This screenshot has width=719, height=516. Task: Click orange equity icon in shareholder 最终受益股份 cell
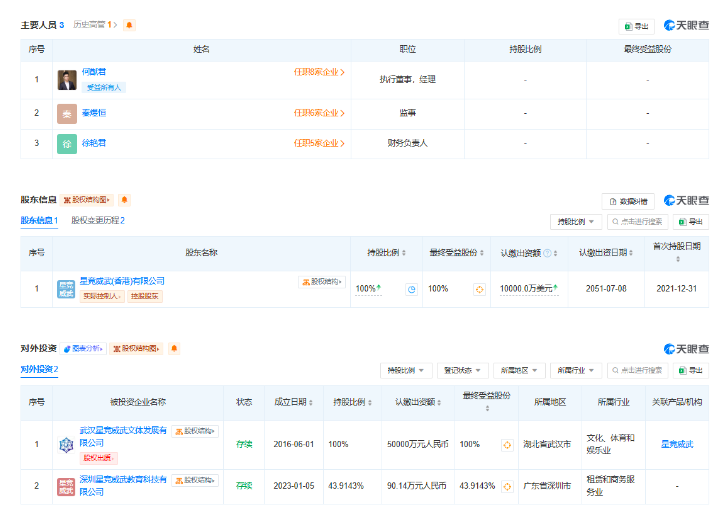[479, 289]
